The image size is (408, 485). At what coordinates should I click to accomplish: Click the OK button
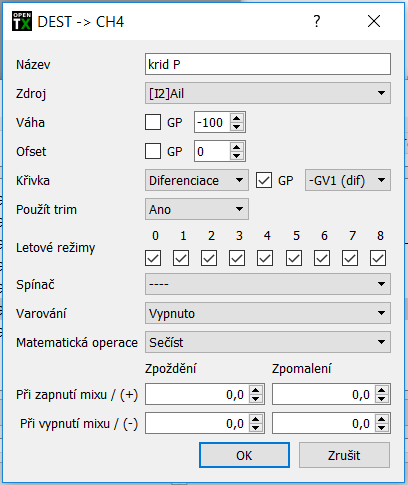244,455
